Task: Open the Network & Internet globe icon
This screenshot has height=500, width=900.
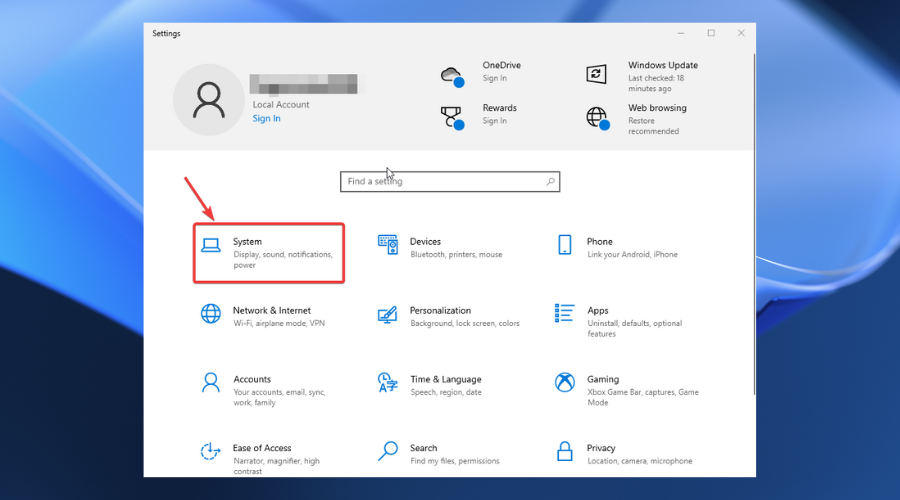Action: coord(211,314)
